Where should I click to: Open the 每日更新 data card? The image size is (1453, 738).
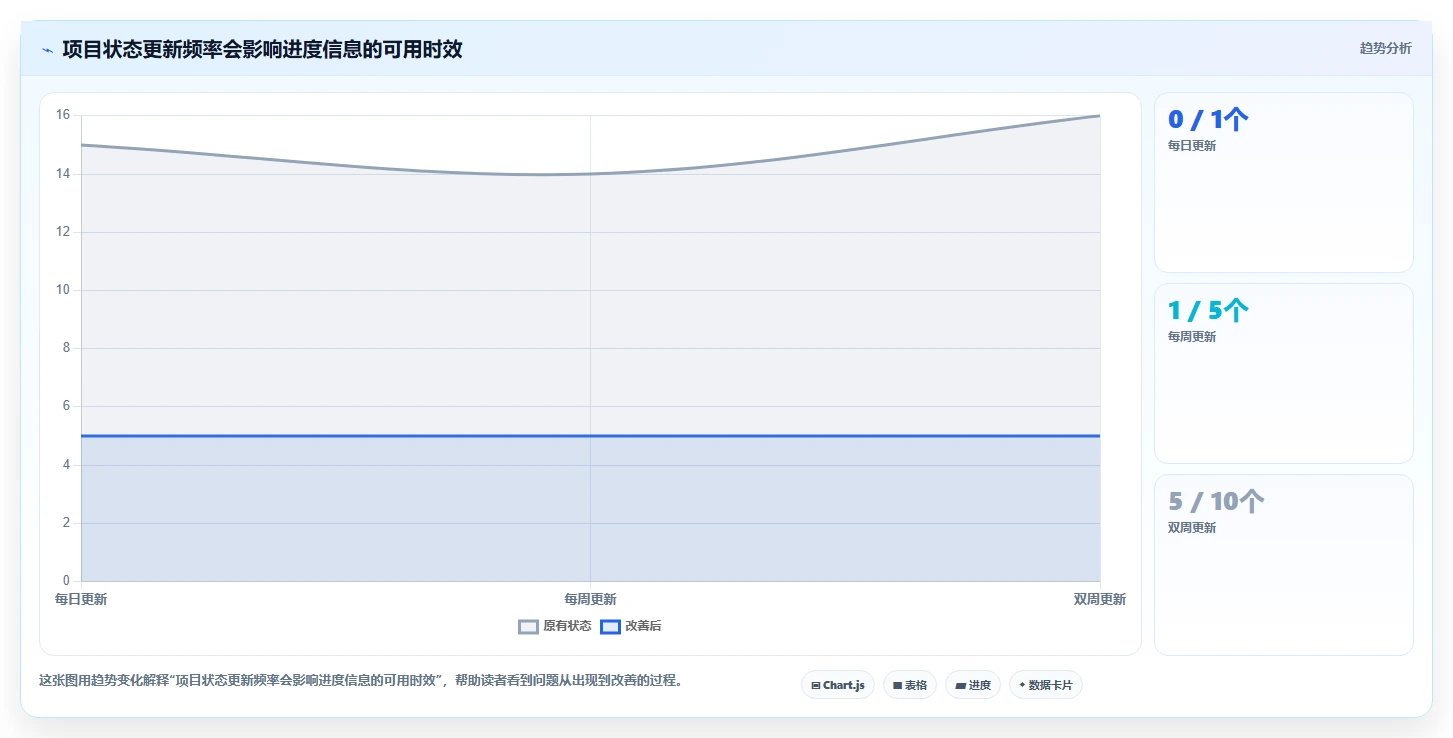point(1284,183)
